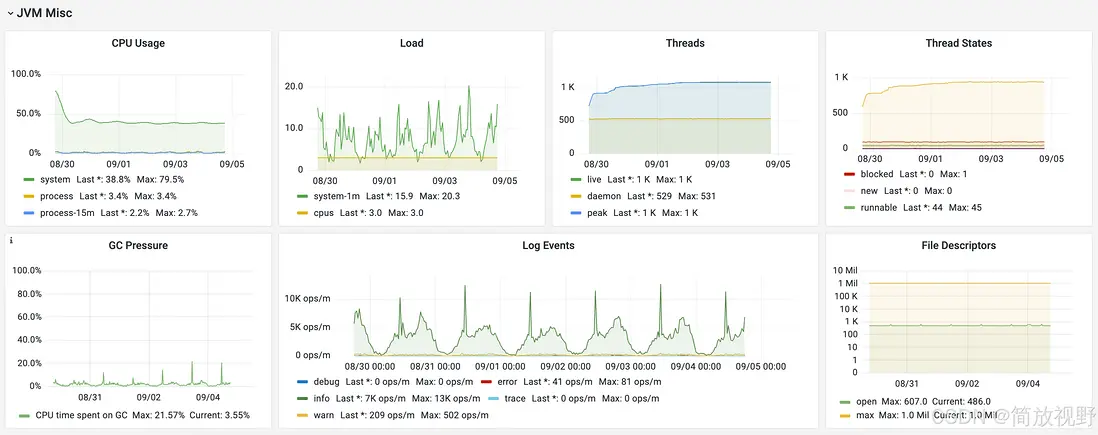Click the green runnable series legend icon

tap(849, 208)
